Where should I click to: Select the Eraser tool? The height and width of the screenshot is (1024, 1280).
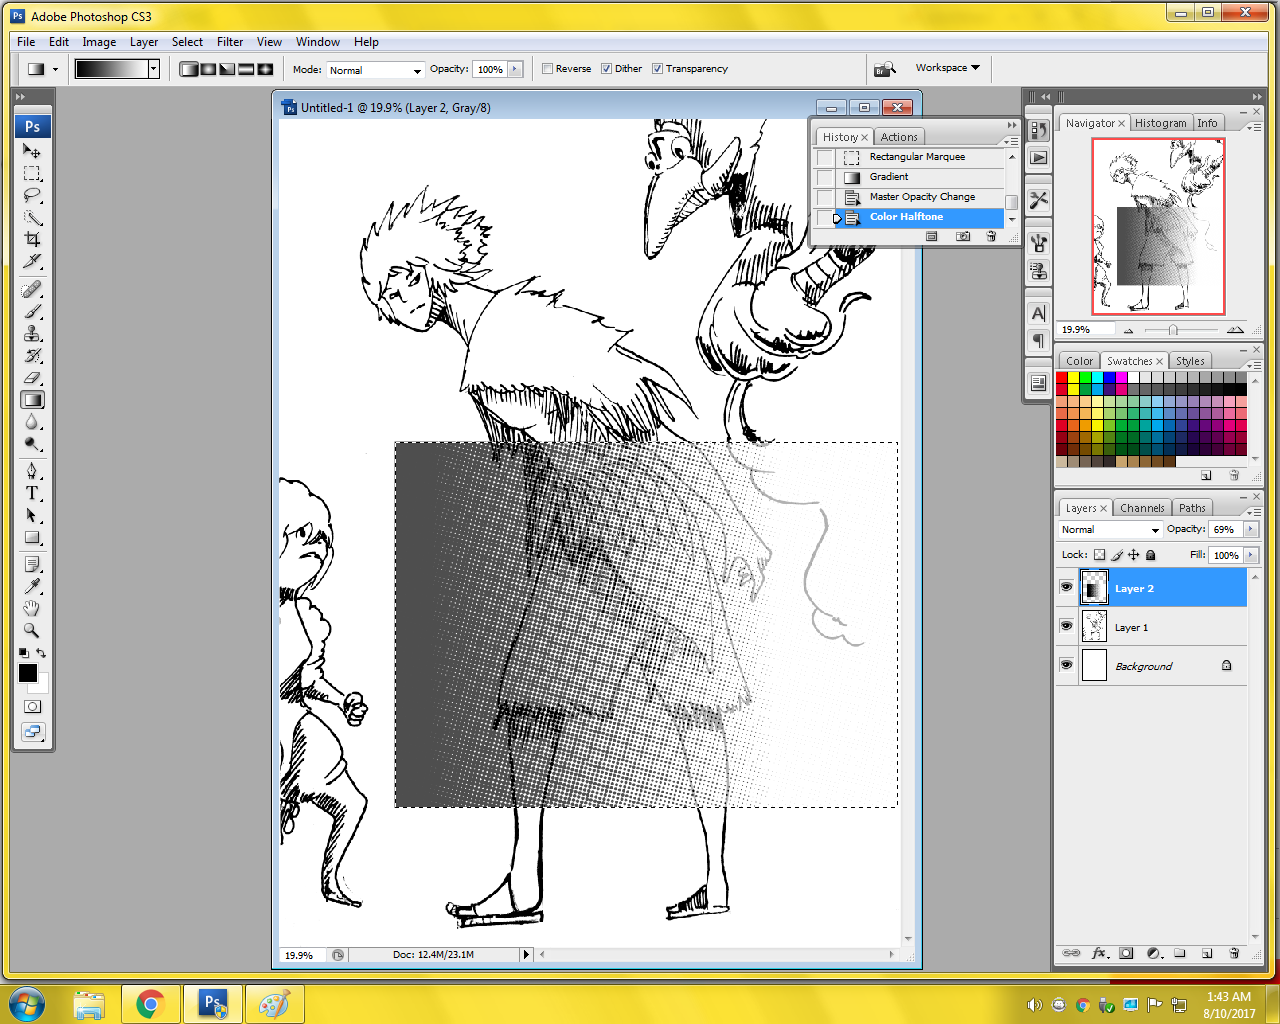[x=32, y=377]
